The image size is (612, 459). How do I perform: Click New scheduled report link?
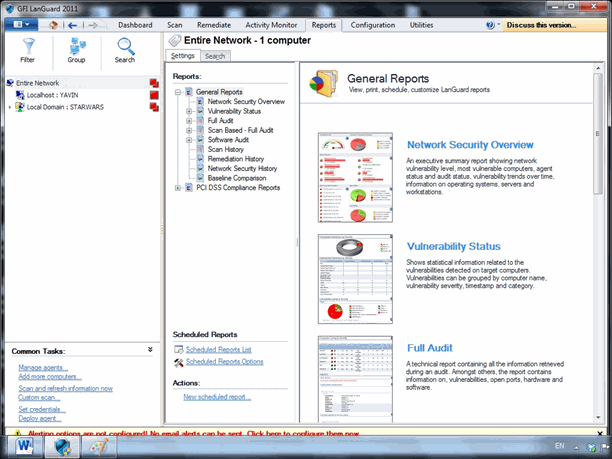[x=217, y=397]
